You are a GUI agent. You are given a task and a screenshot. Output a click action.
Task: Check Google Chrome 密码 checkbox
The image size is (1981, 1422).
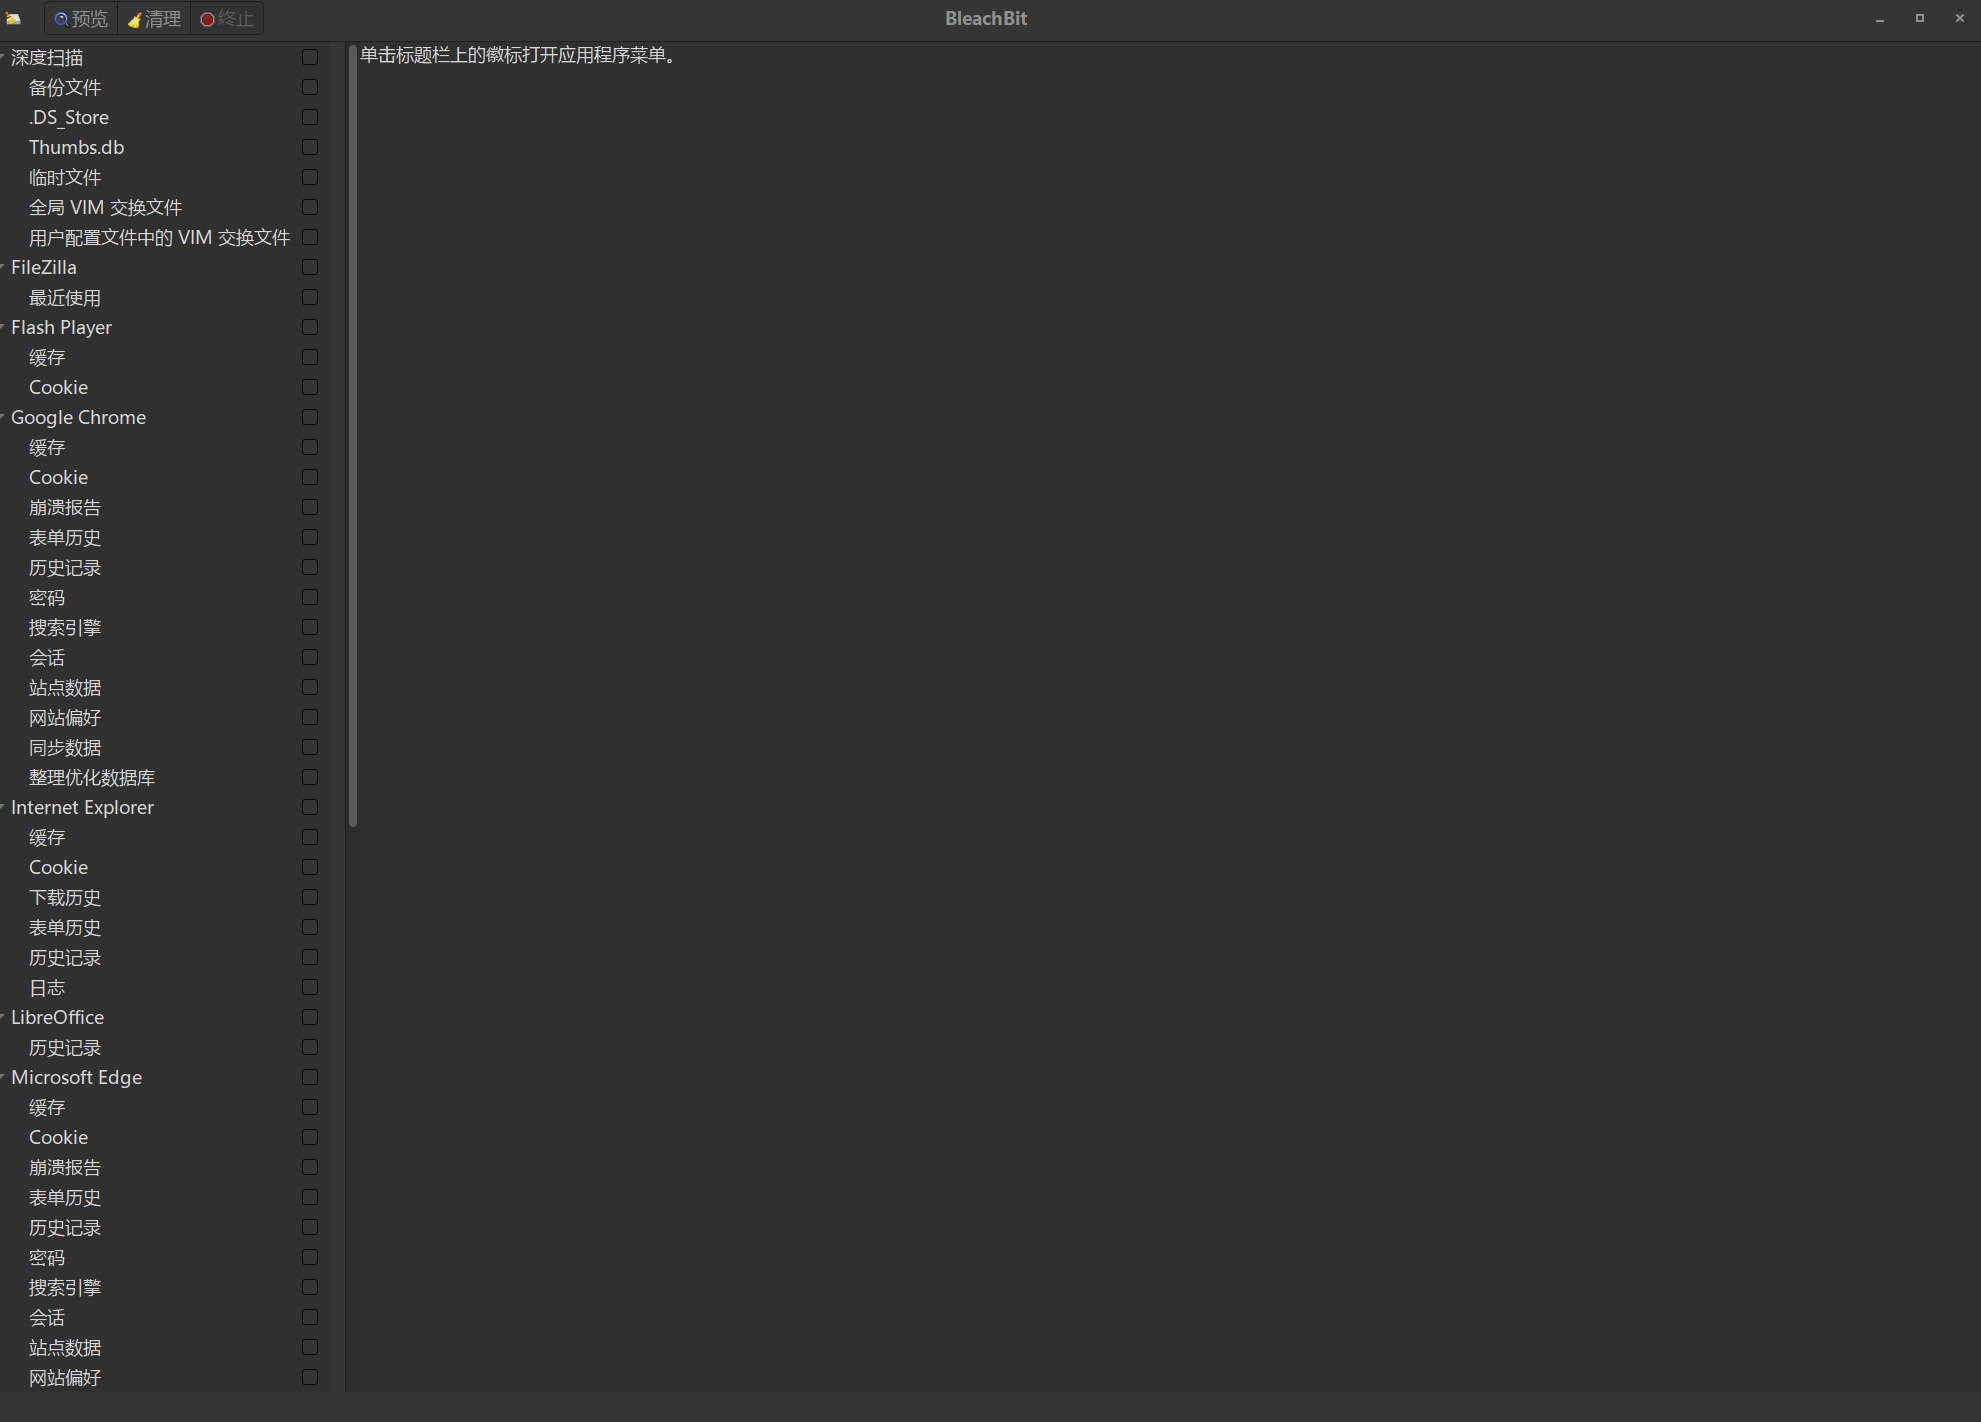pos(310,598)
